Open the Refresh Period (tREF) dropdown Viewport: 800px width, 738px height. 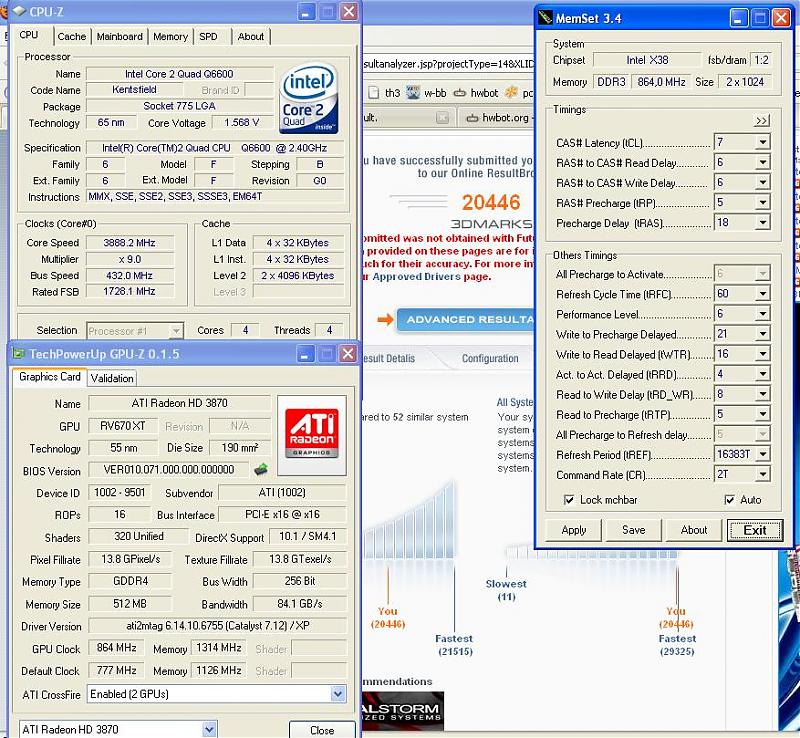tap(762, 454)
